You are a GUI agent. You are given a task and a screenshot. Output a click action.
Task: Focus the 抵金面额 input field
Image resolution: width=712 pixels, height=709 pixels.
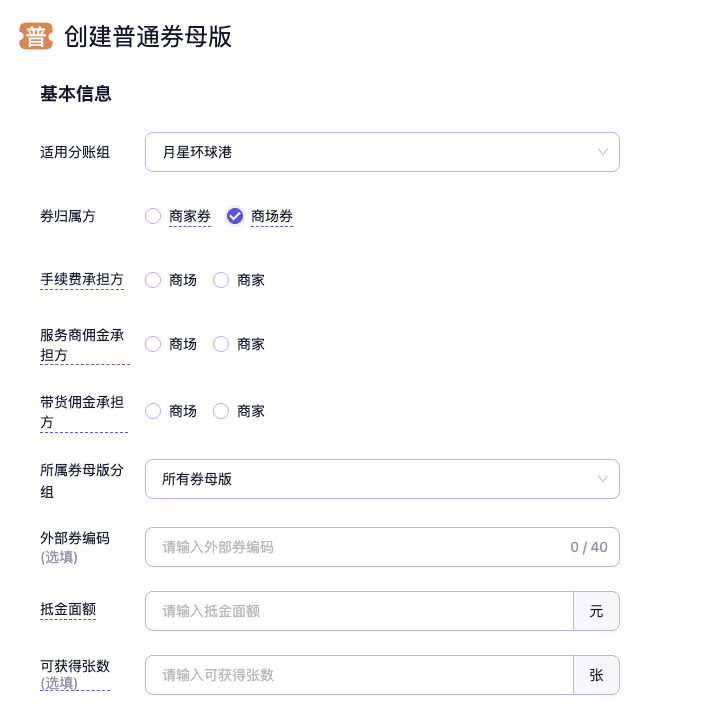click(x=360, y=611)
